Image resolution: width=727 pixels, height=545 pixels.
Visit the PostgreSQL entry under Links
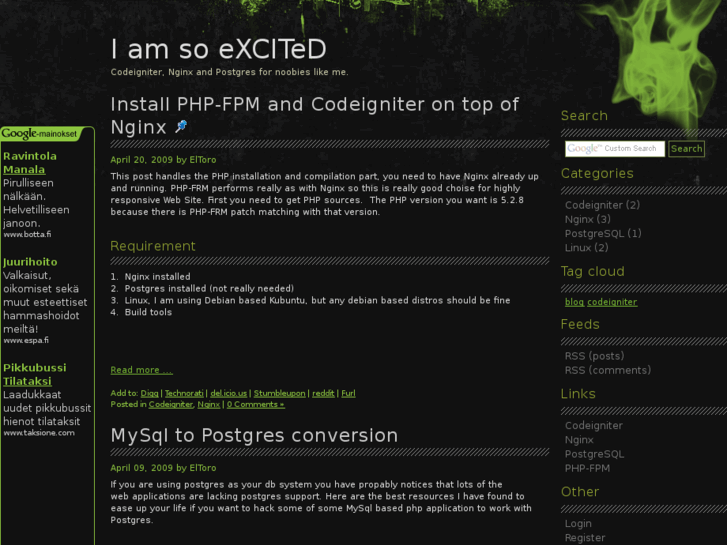(594, 454)
